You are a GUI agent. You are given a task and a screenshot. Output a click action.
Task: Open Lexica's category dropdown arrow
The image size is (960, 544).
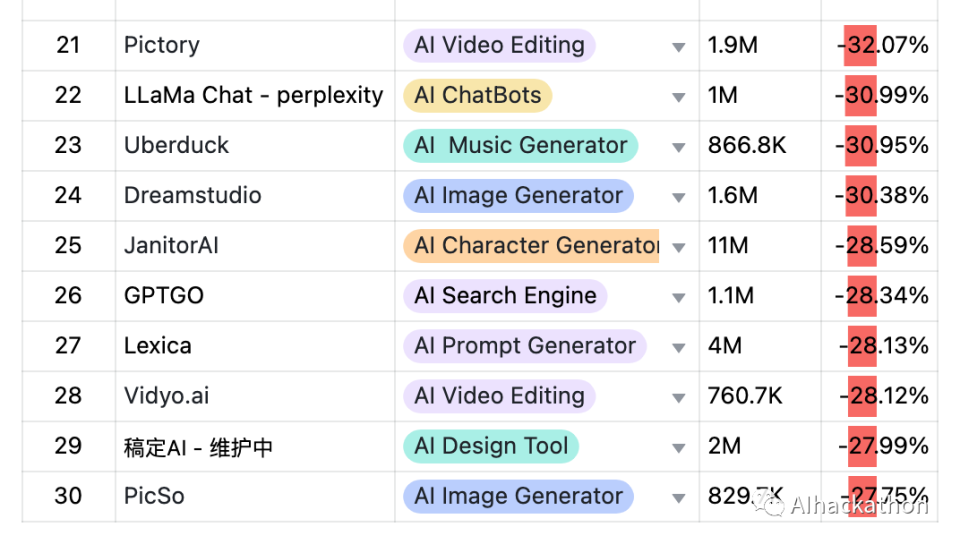679,347
